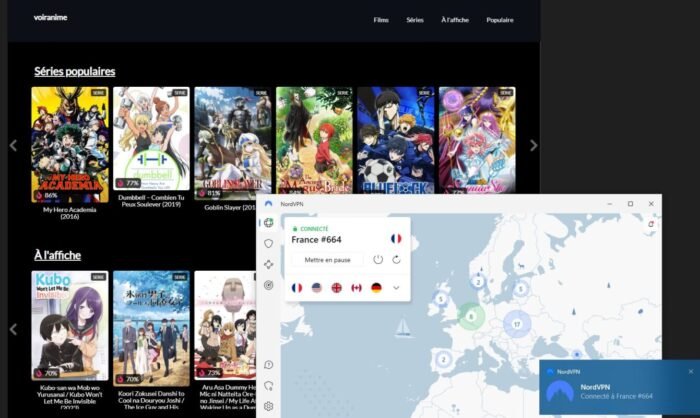
Task: Open the refer-a-friend icon above settings in NordVPN
Action: pos(268,385)
